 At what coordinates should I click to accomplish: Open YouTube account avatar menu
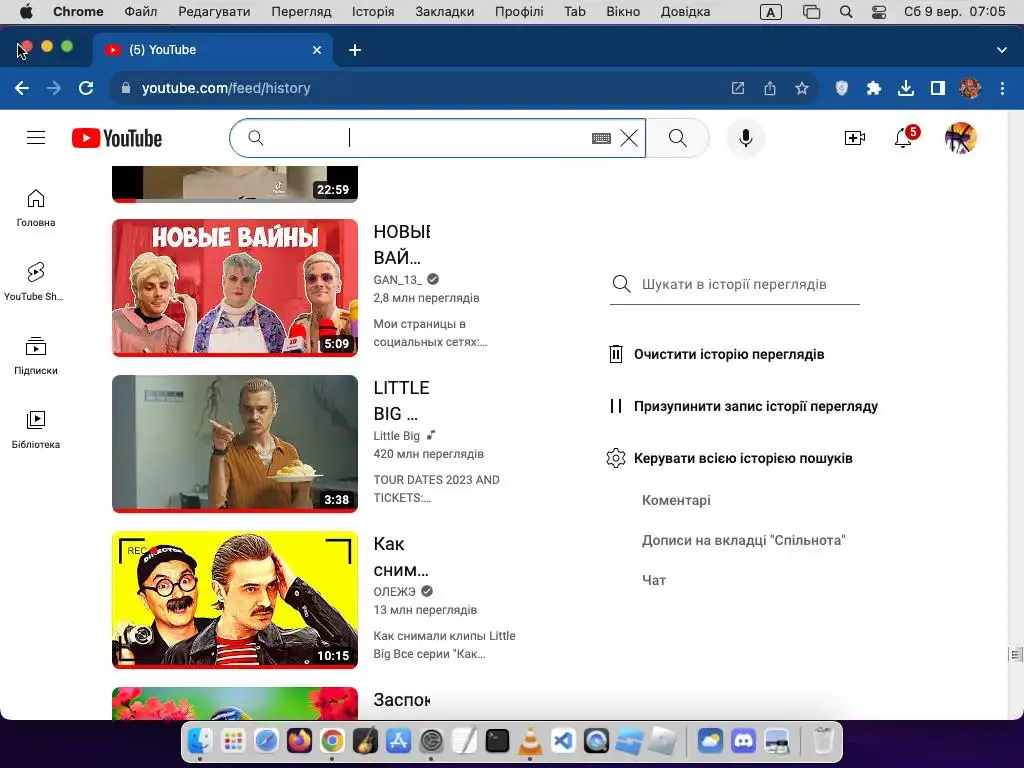(960, 138)
